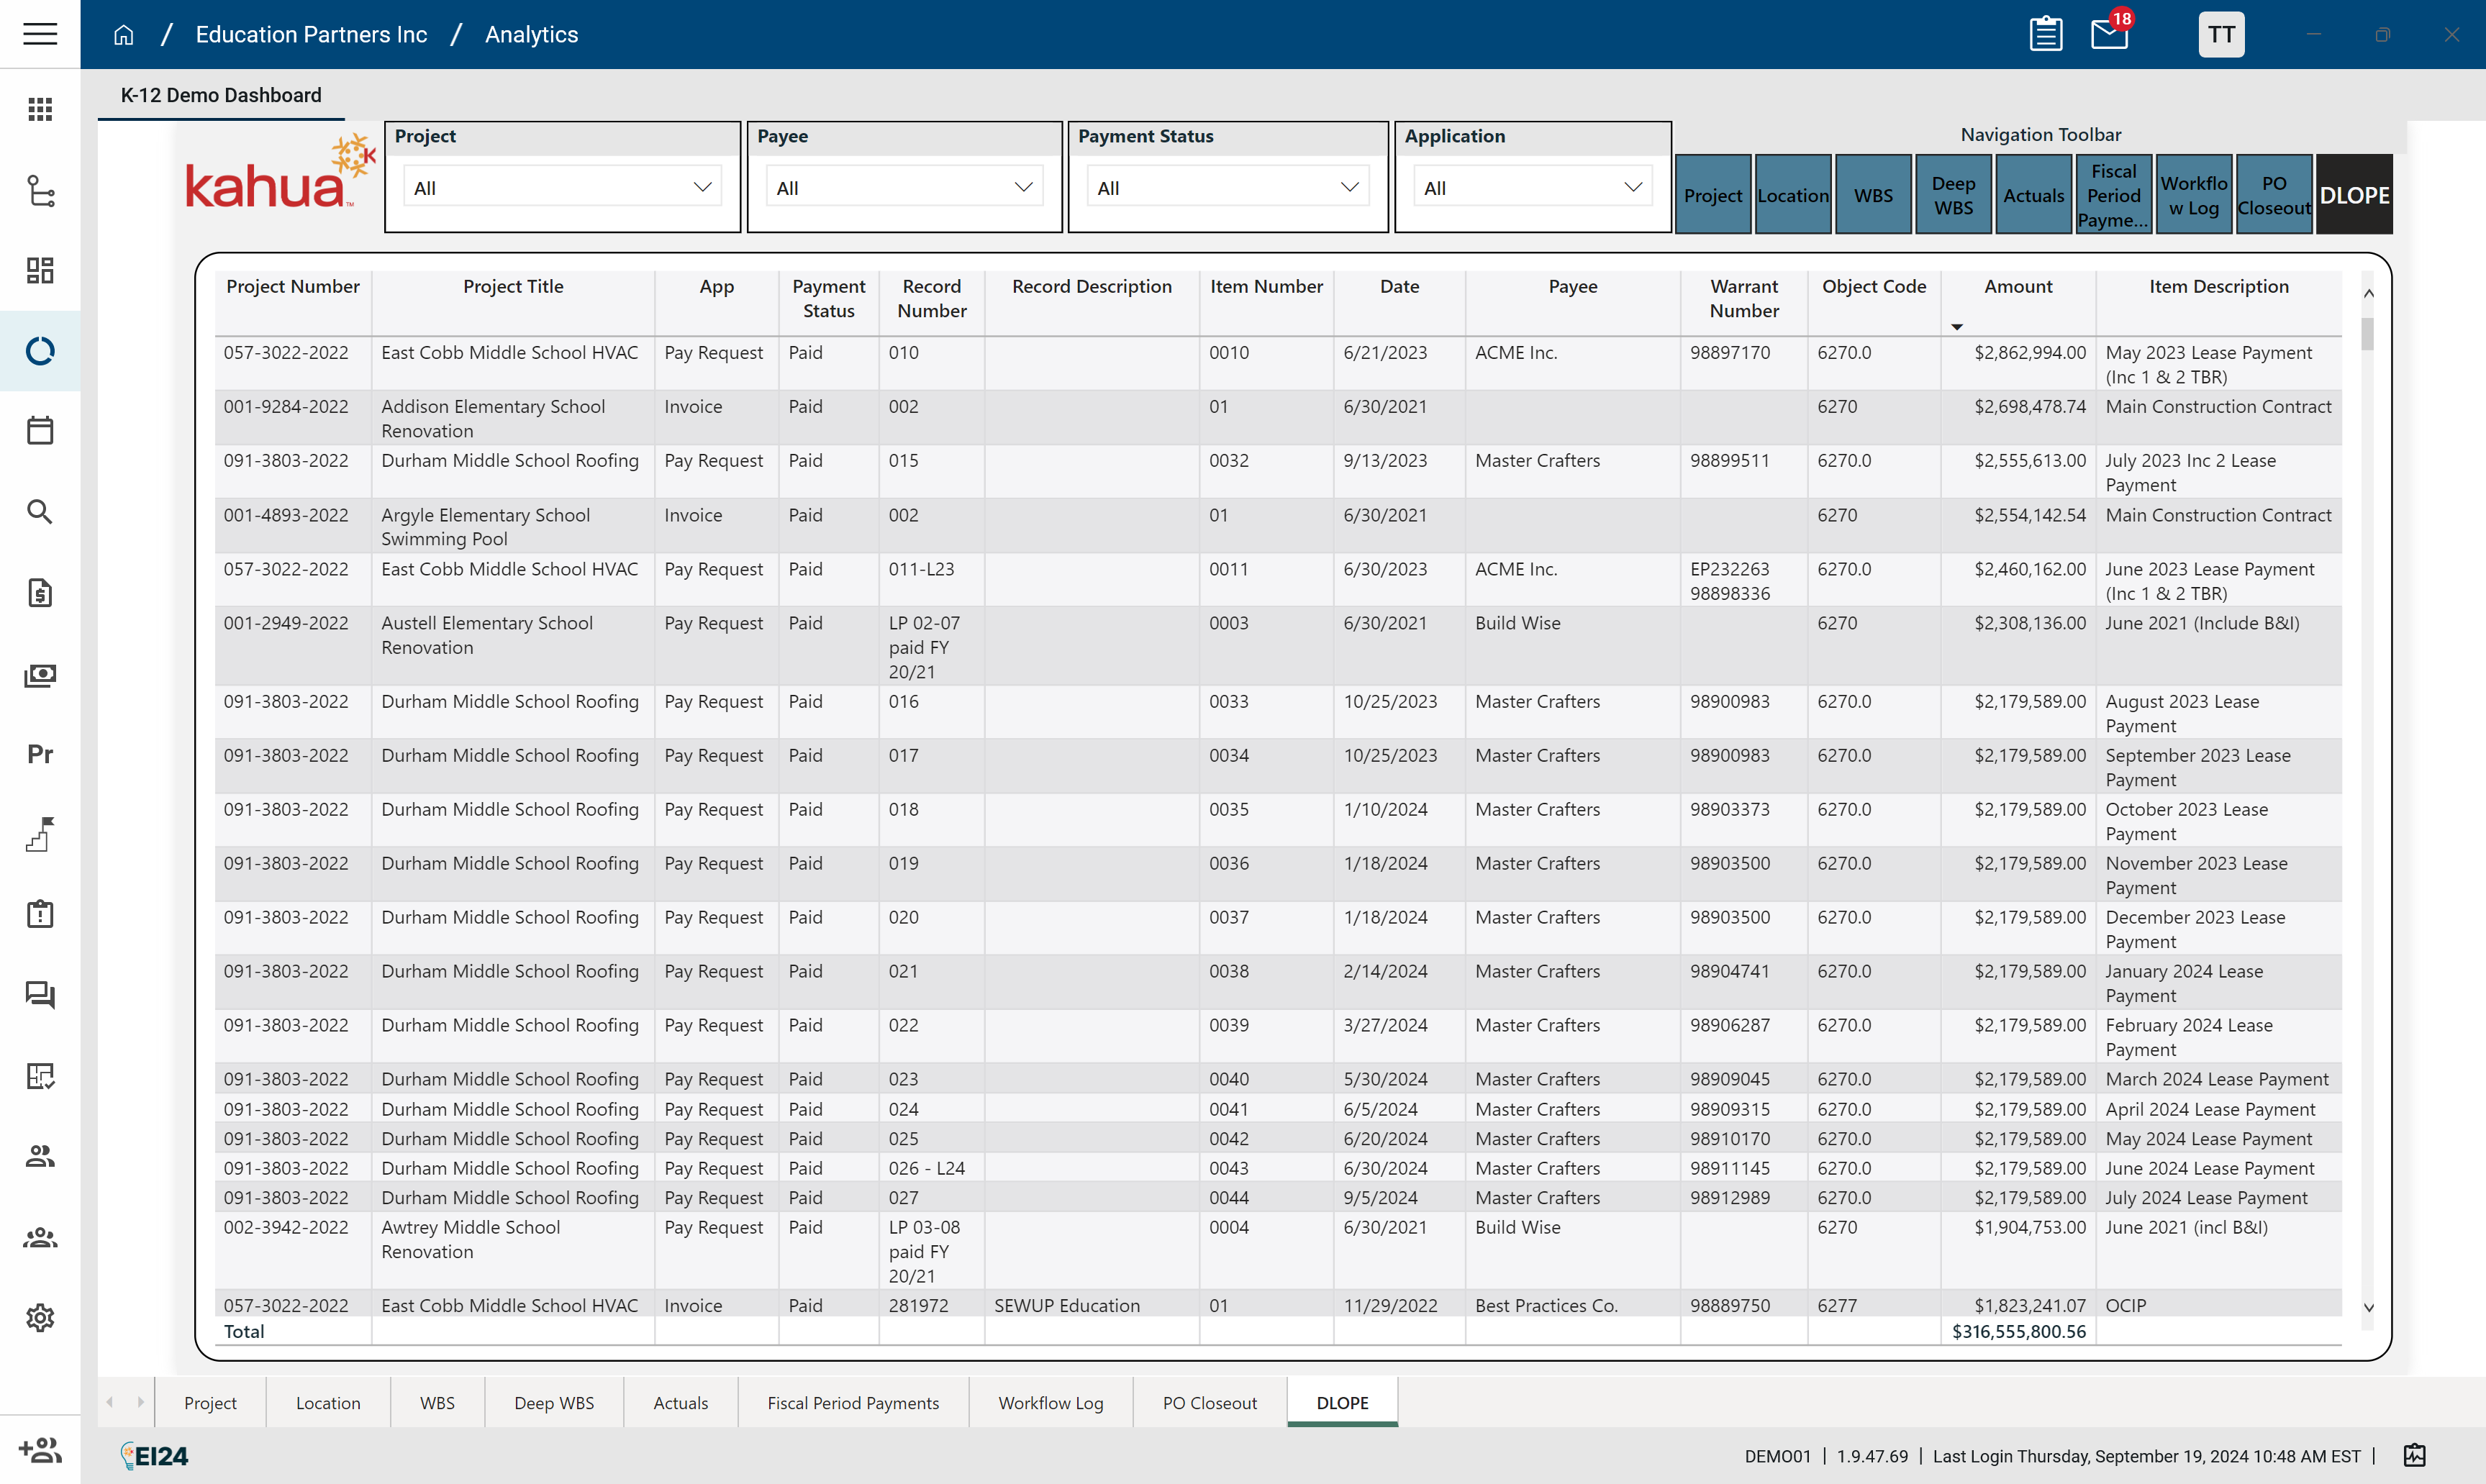Open the calendar icon in sidebar

pyautogui.click(x=40, y=431)
